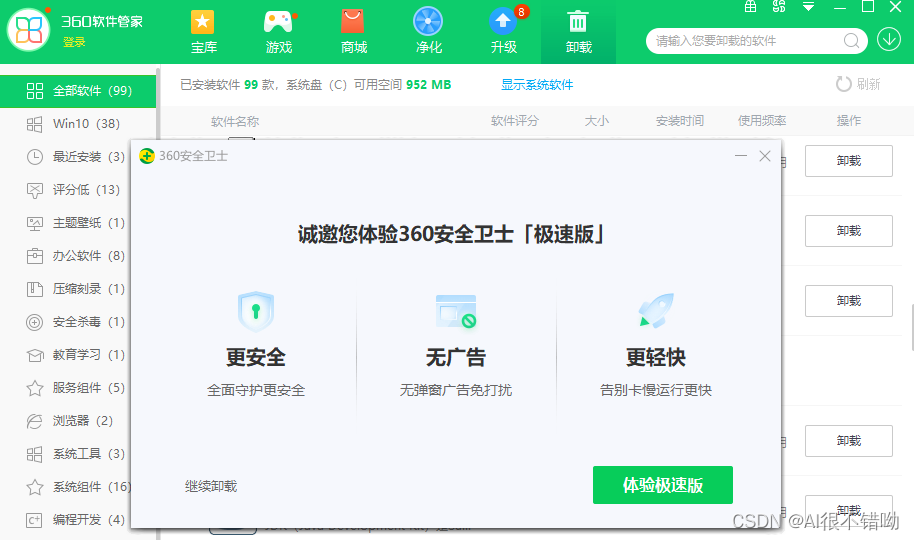Click the skin icon in title bar
The image size is (914, 540).
[779, 6]
